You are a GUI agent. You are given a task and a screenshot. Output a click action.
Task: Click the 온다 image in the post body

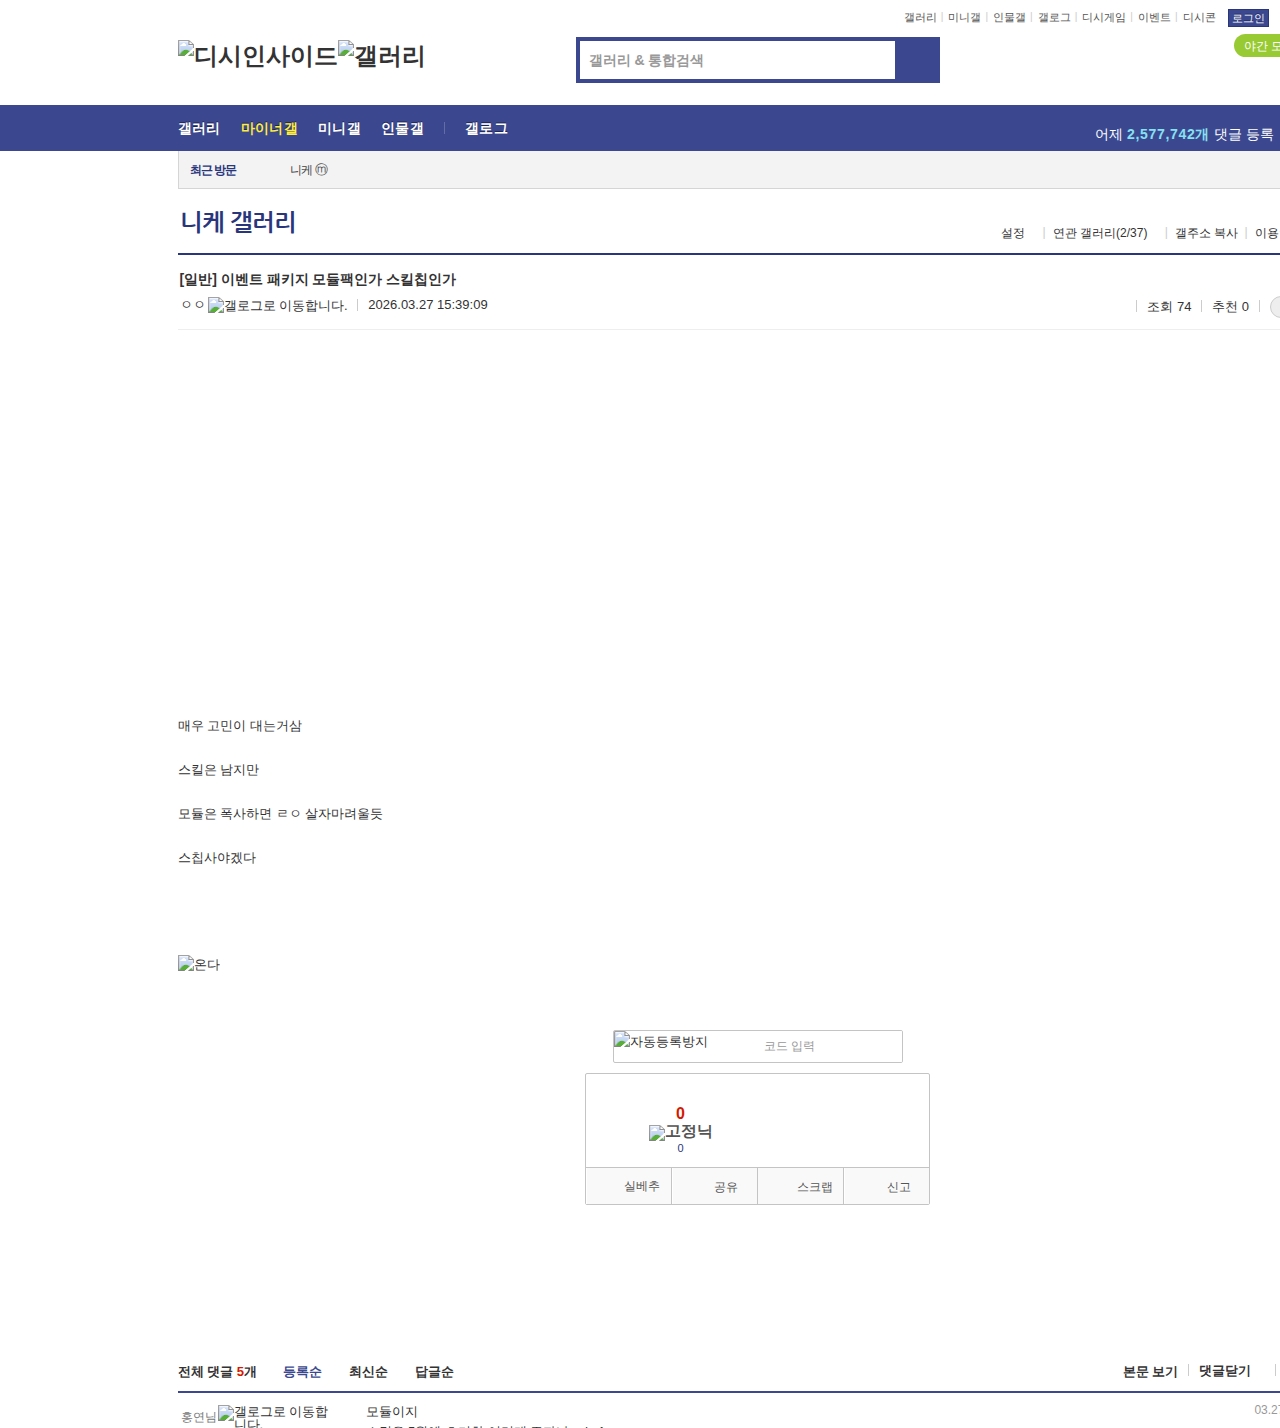tap(199, 964)
